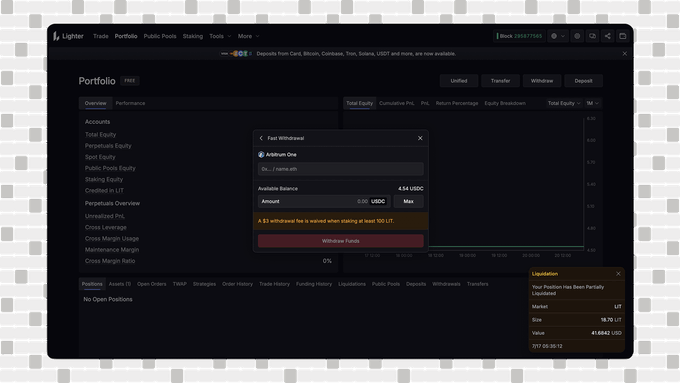View the Withdrawals tab
This screenshot has width=680, height=383.
point(446,284)
